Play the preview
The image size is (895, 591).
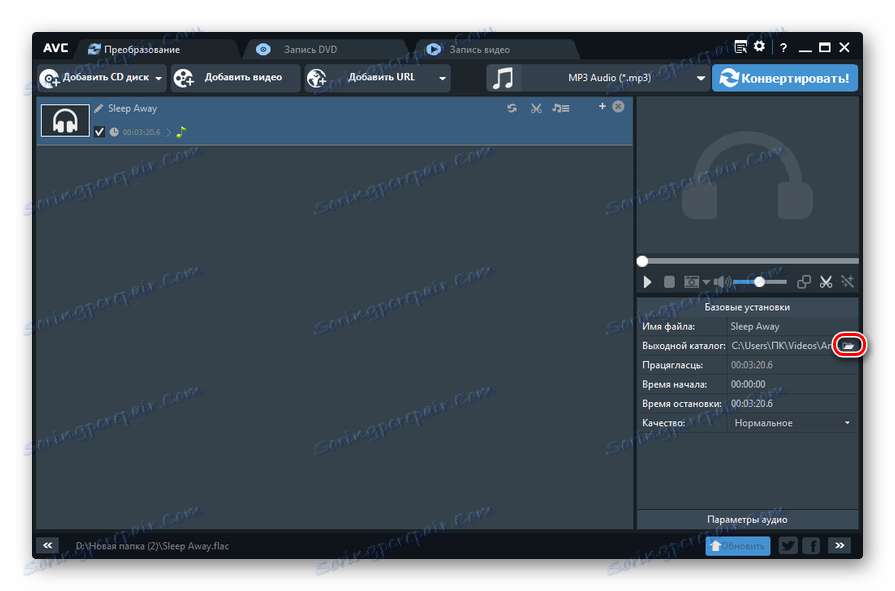[x=647, y=282]
